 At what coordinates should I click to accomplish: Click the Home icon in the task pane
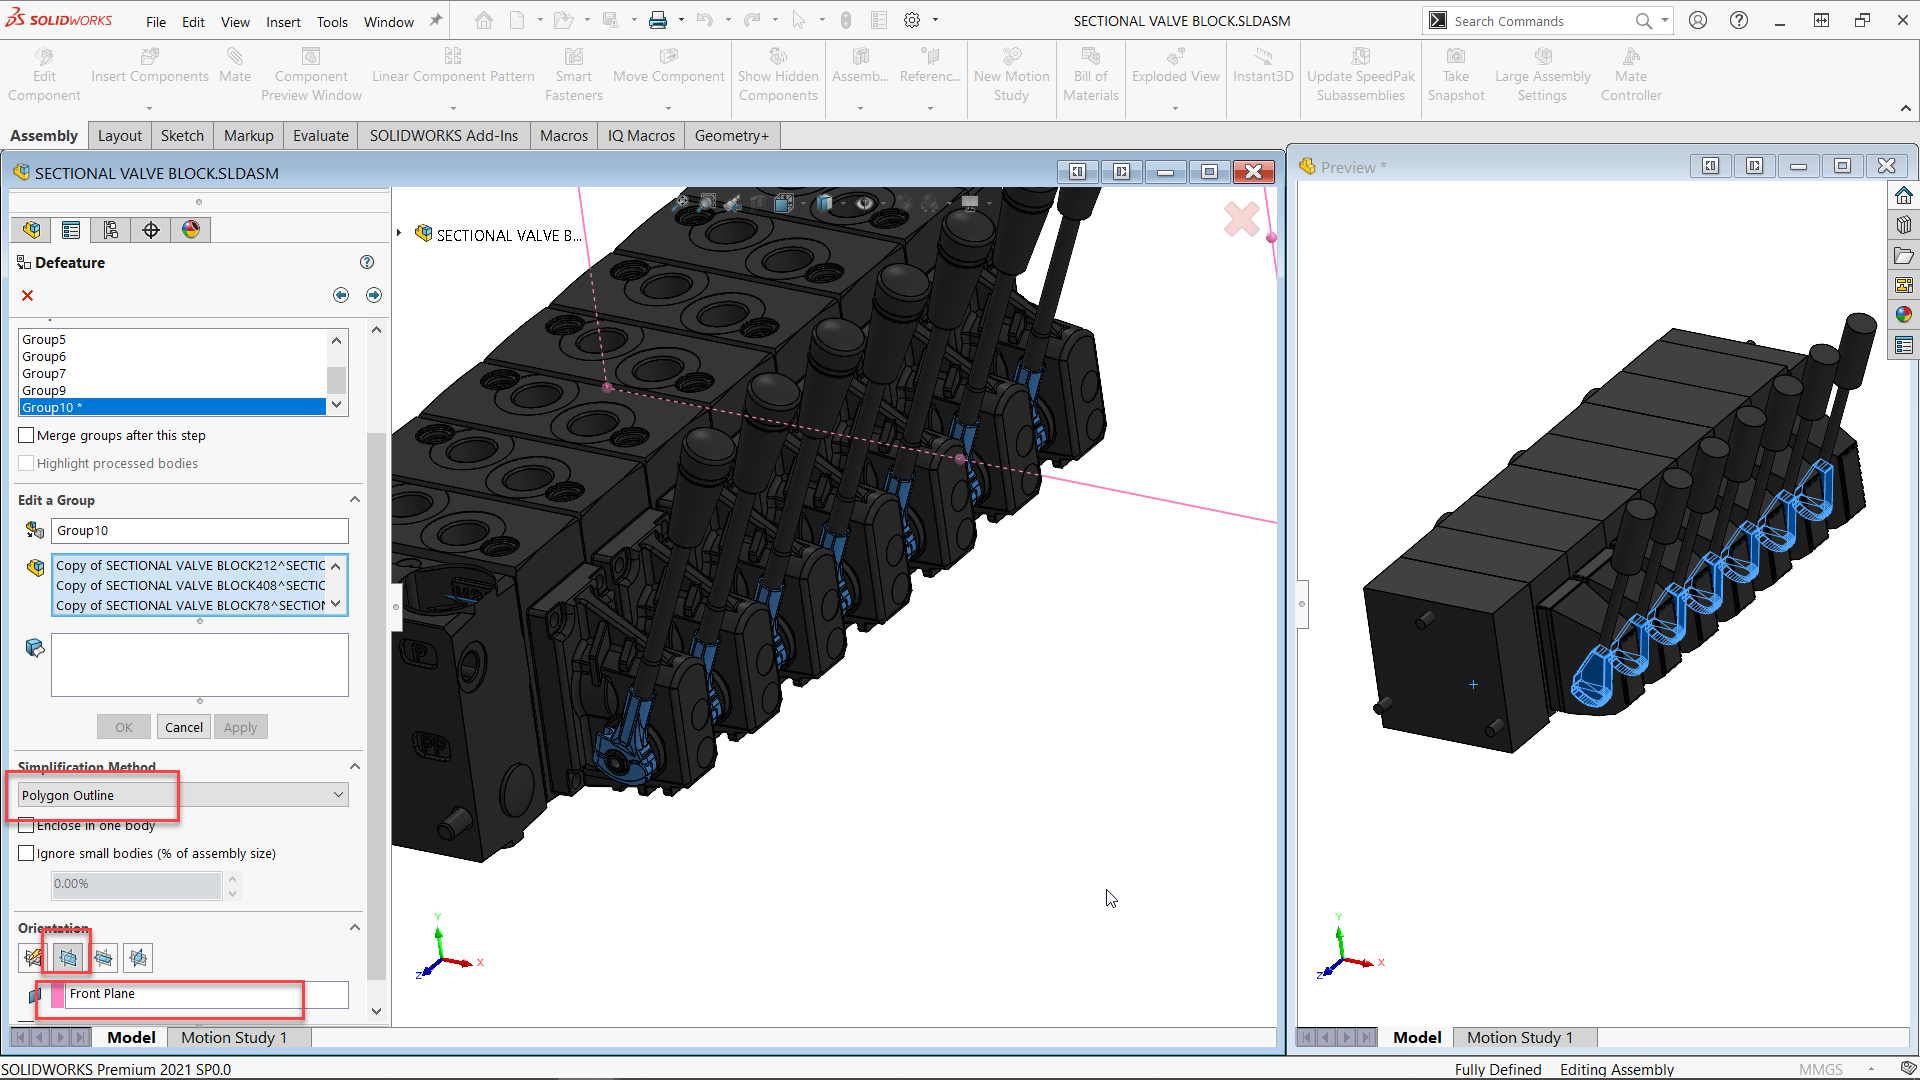pyautogui.click(x=1904, y=195)
